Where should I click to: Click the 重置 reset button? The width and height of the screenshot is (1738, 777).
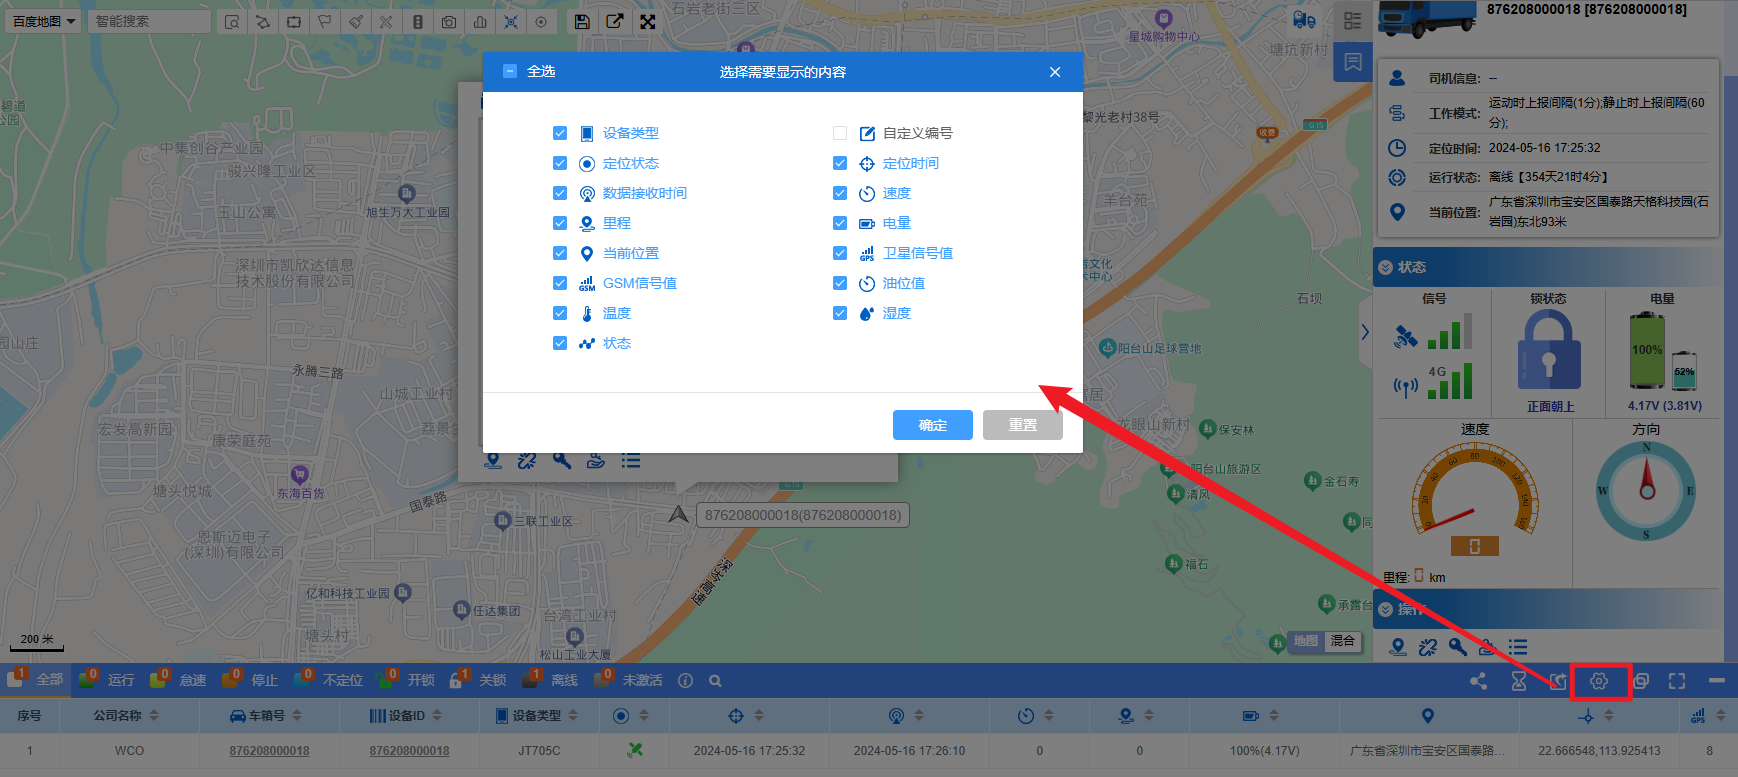click(x=1022, y=425)
